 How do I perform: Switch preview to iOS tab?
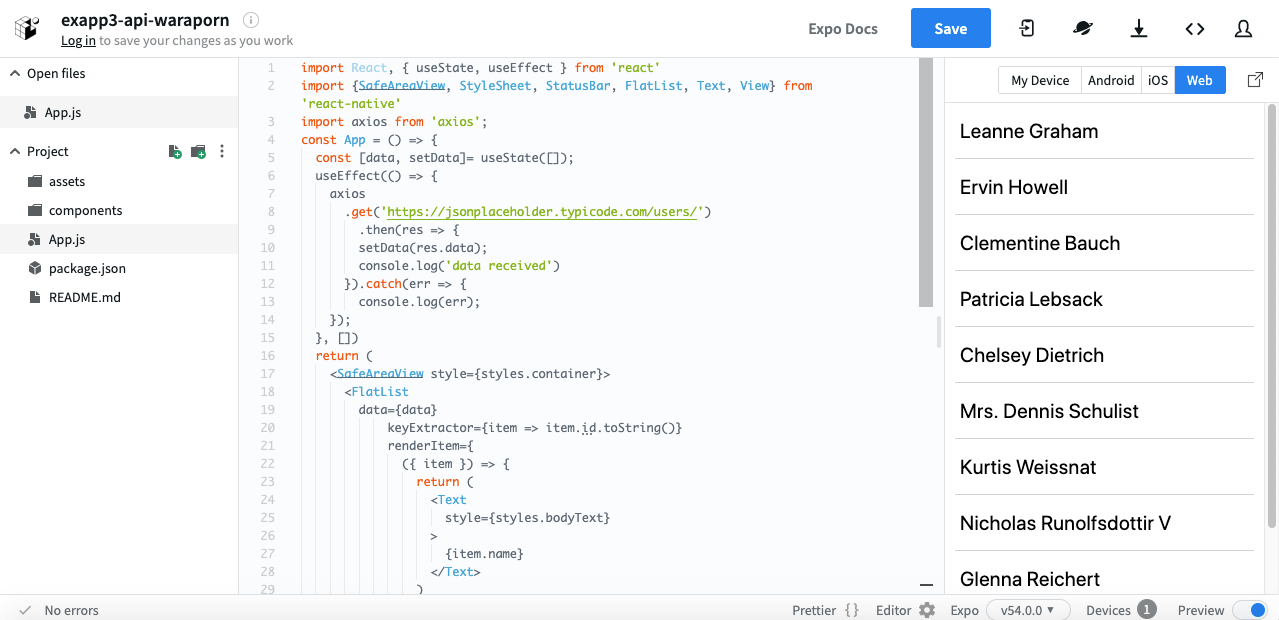click(x=1157, y=81)
